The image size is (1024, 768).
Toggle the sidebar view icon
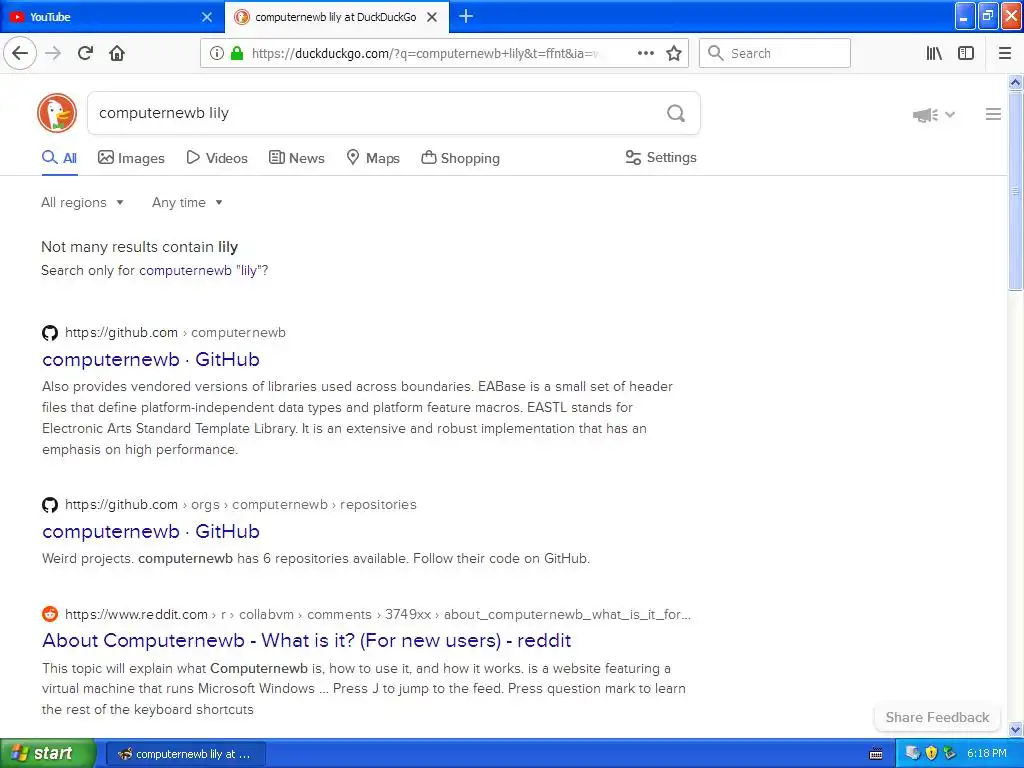point(966,53)
